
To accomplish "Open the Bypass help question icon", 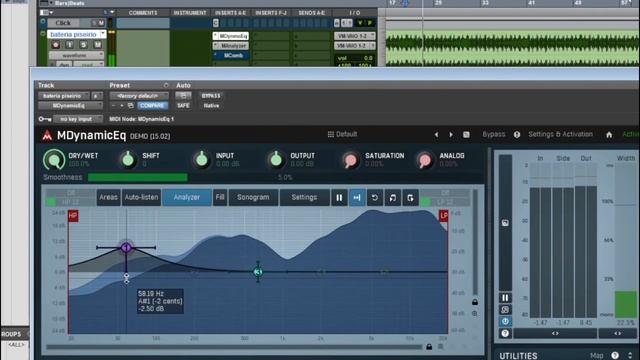I will tap(517, 134).
